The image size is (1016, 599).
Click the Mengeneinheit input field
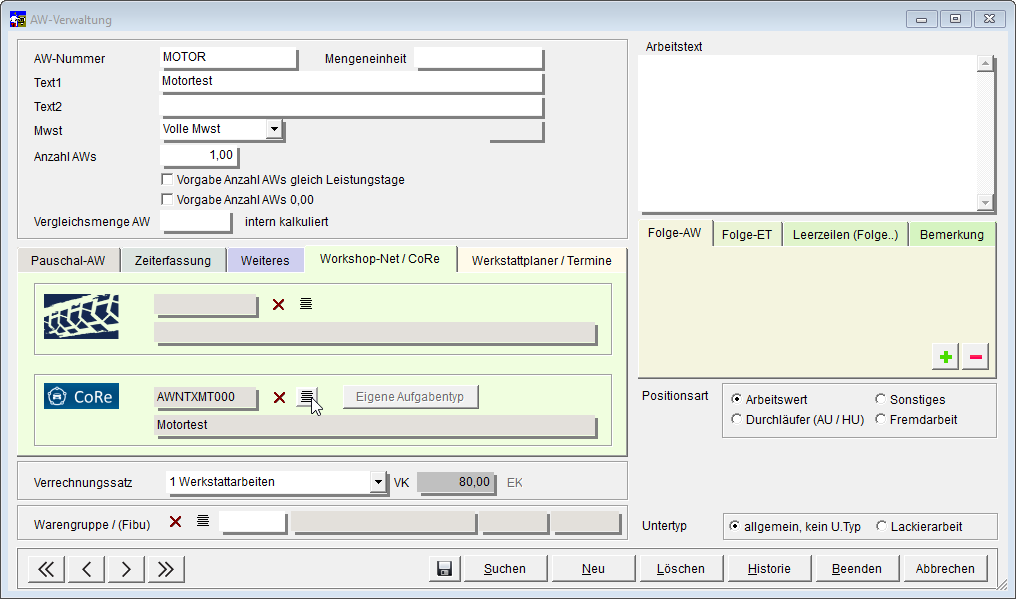[x=478, y=58]
